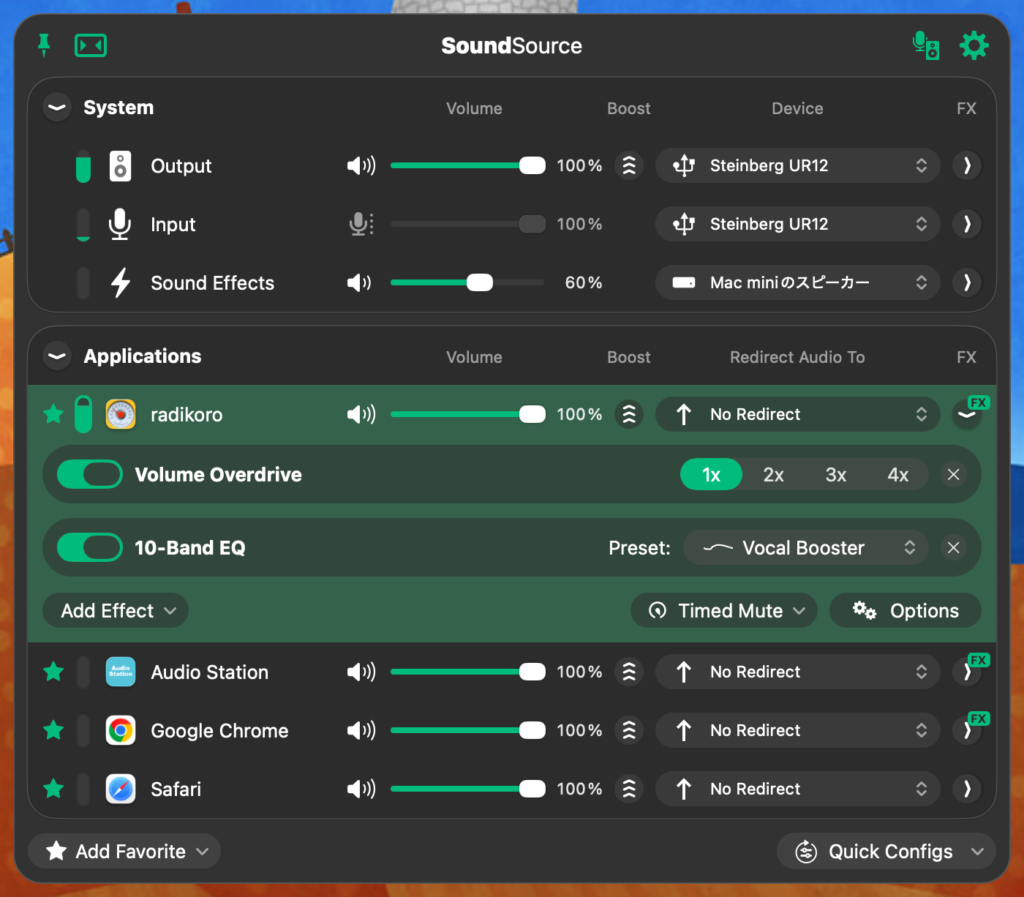Screen dimensions: 1024x897
Task: Click the Sound Effects volume slider
Action: (466, 283)
